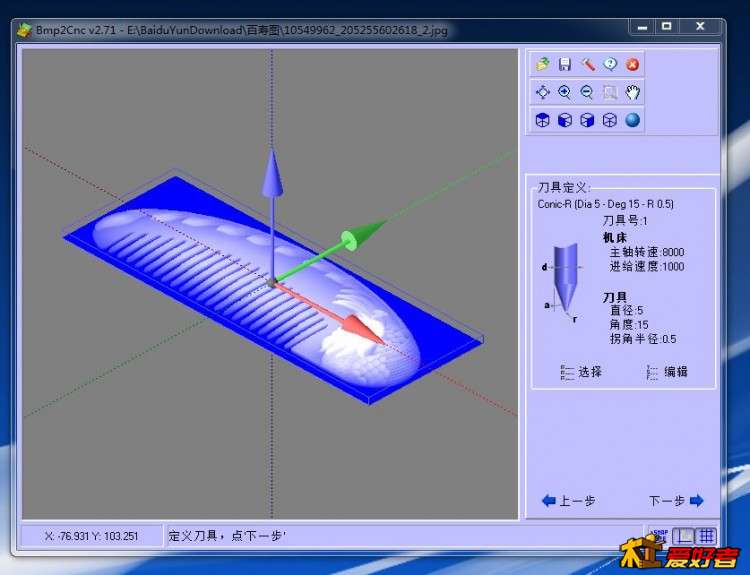Click the red X exit icon
The height and width of the screenshot is (575, 750).
pyautogui.click(x=632, y=64)
